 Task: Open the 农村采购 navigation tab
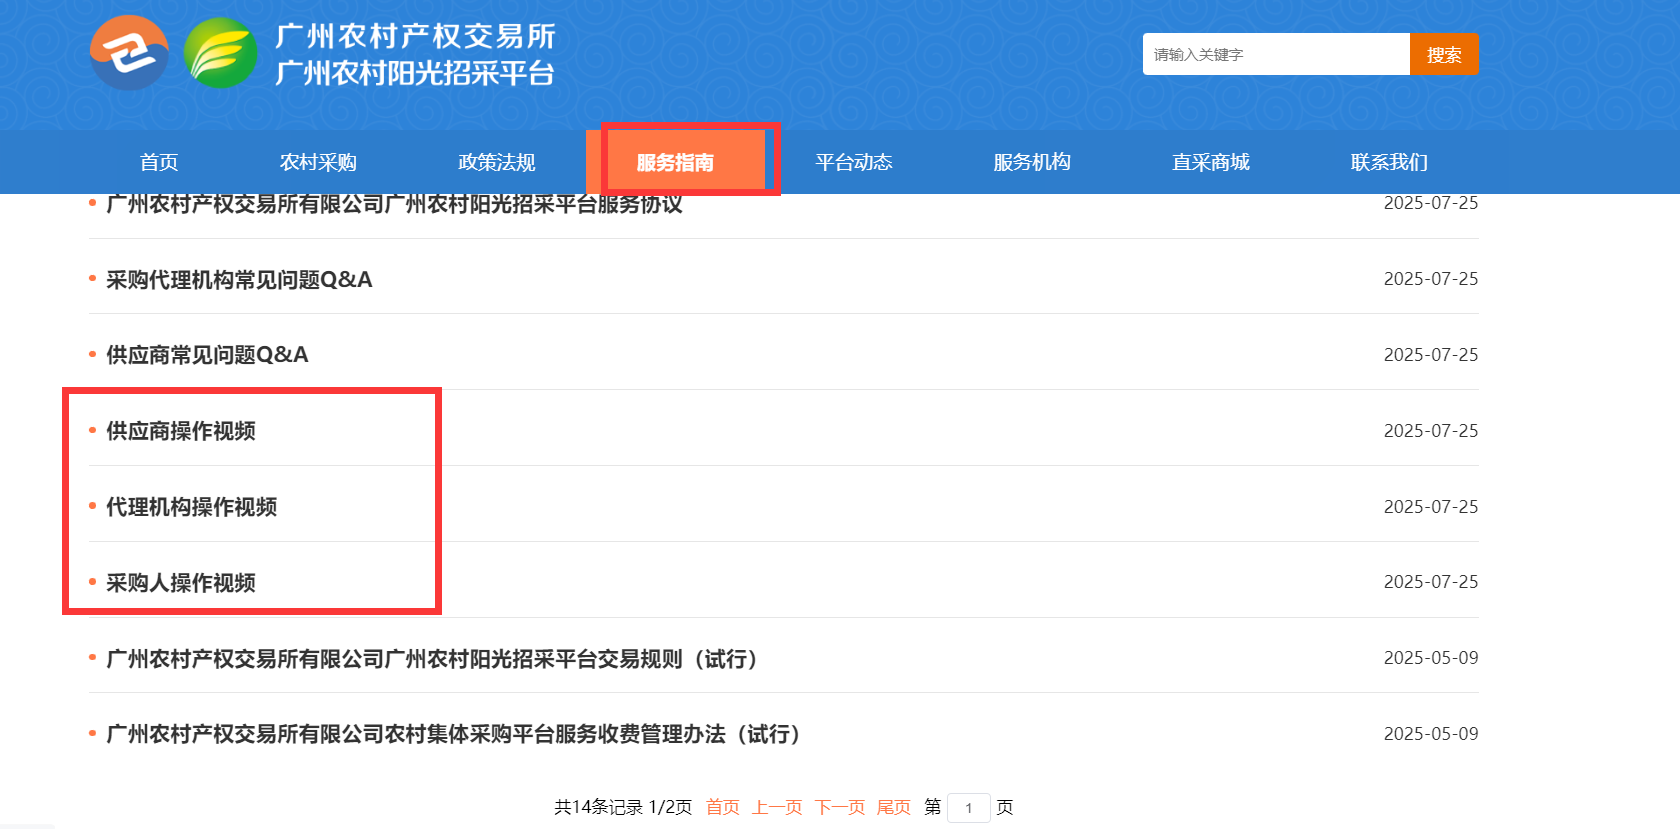318,162
